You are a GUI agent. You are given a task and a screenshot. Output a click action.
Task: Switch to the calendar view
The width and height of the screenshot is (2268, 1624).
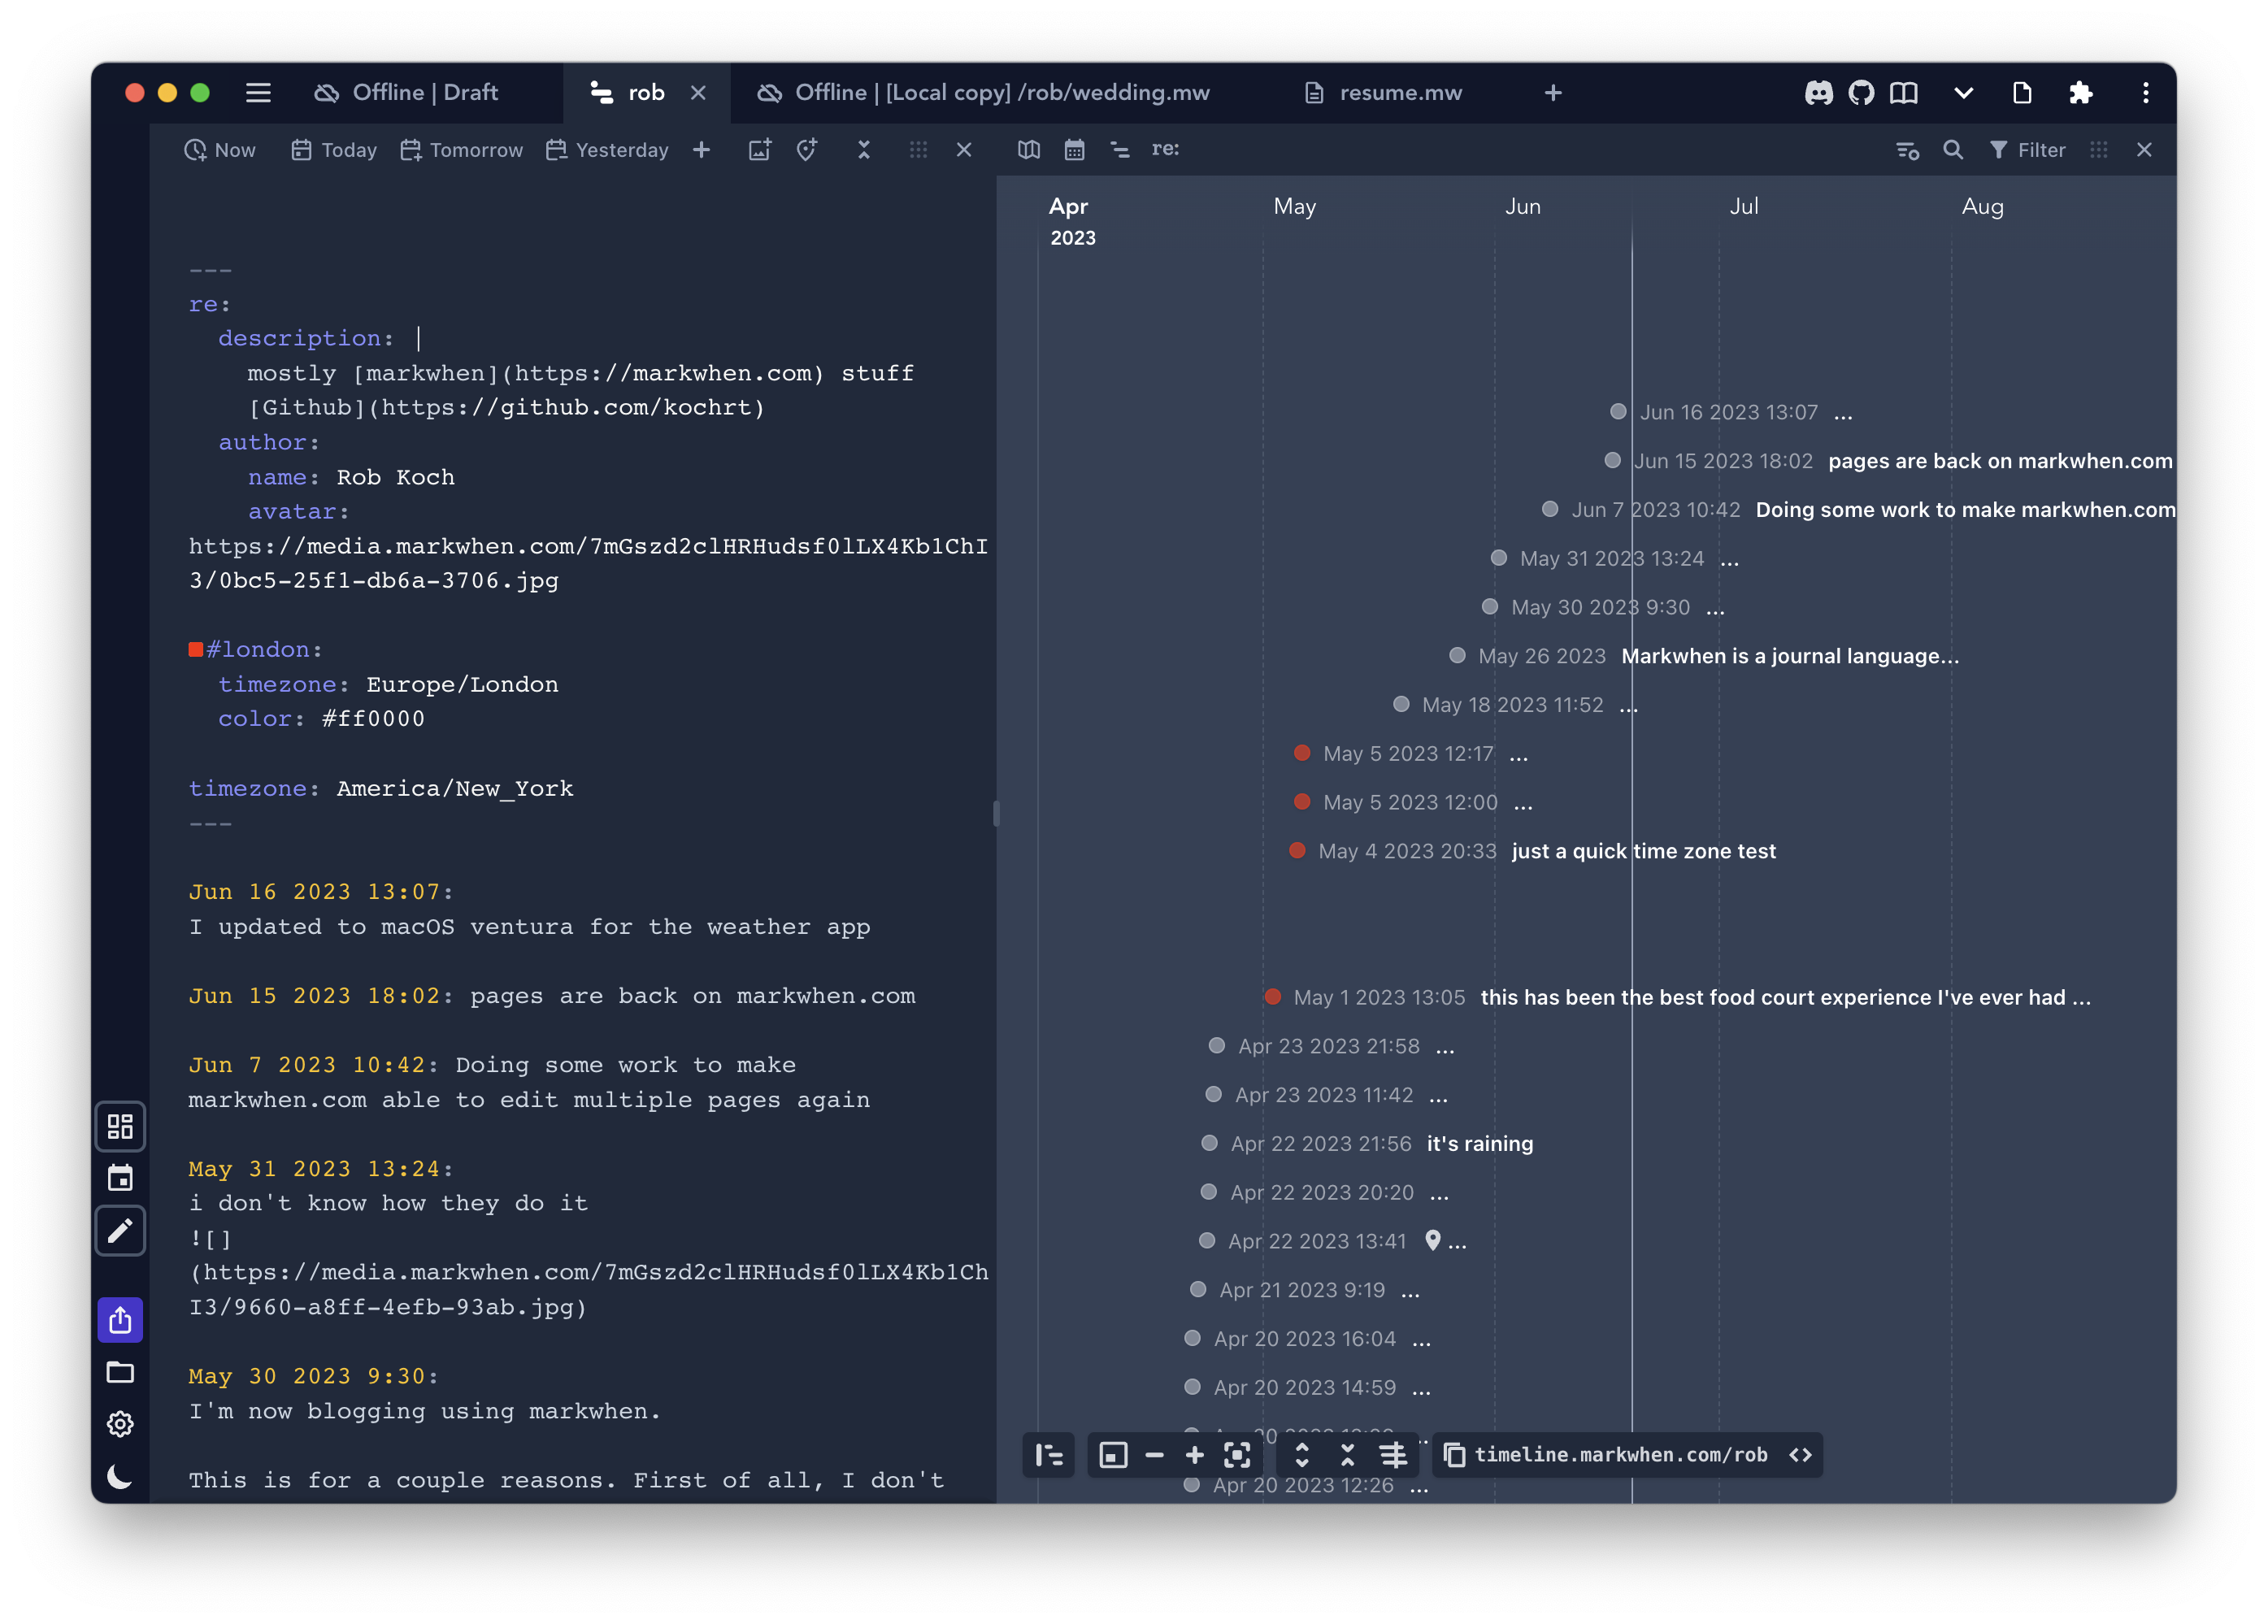(x=1074, y=150)
